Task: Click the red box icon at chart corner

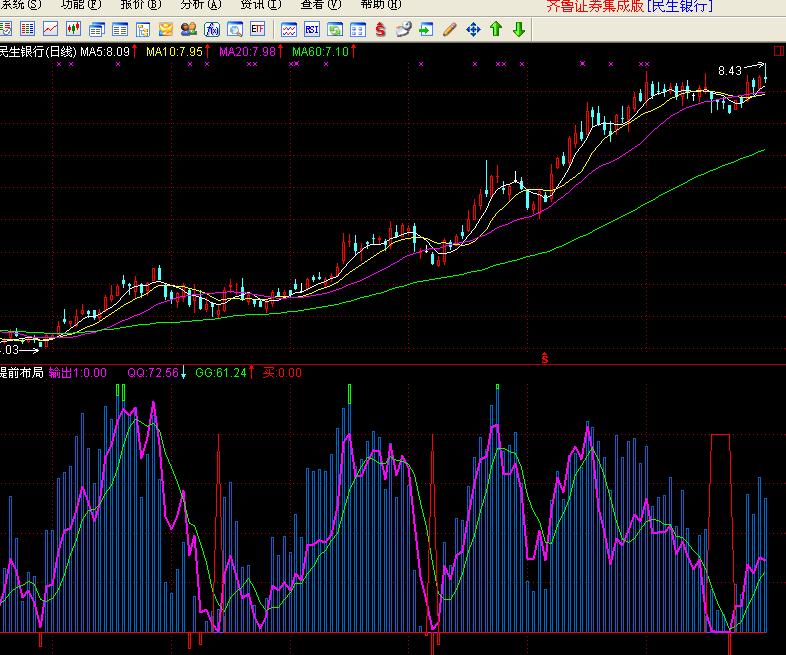Action: tap(778, 51)
